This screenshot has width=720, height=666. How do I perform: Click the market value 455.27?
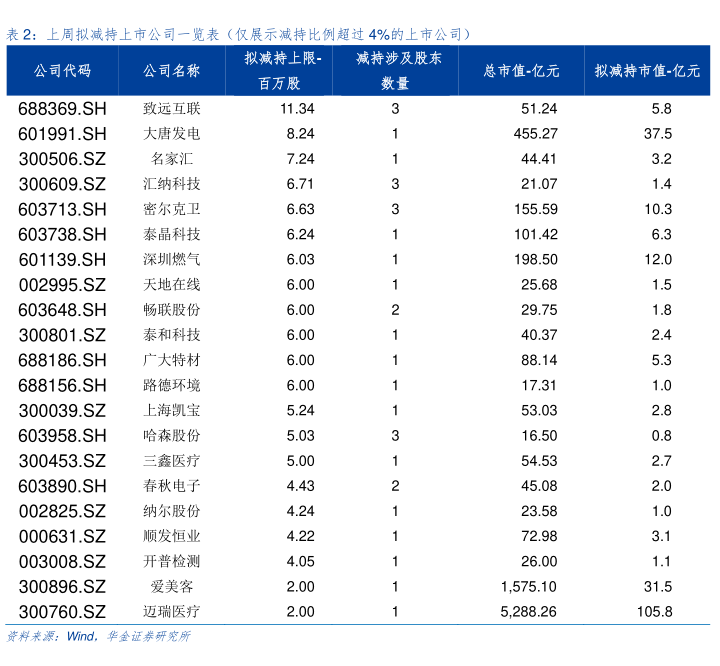[535, 134]
